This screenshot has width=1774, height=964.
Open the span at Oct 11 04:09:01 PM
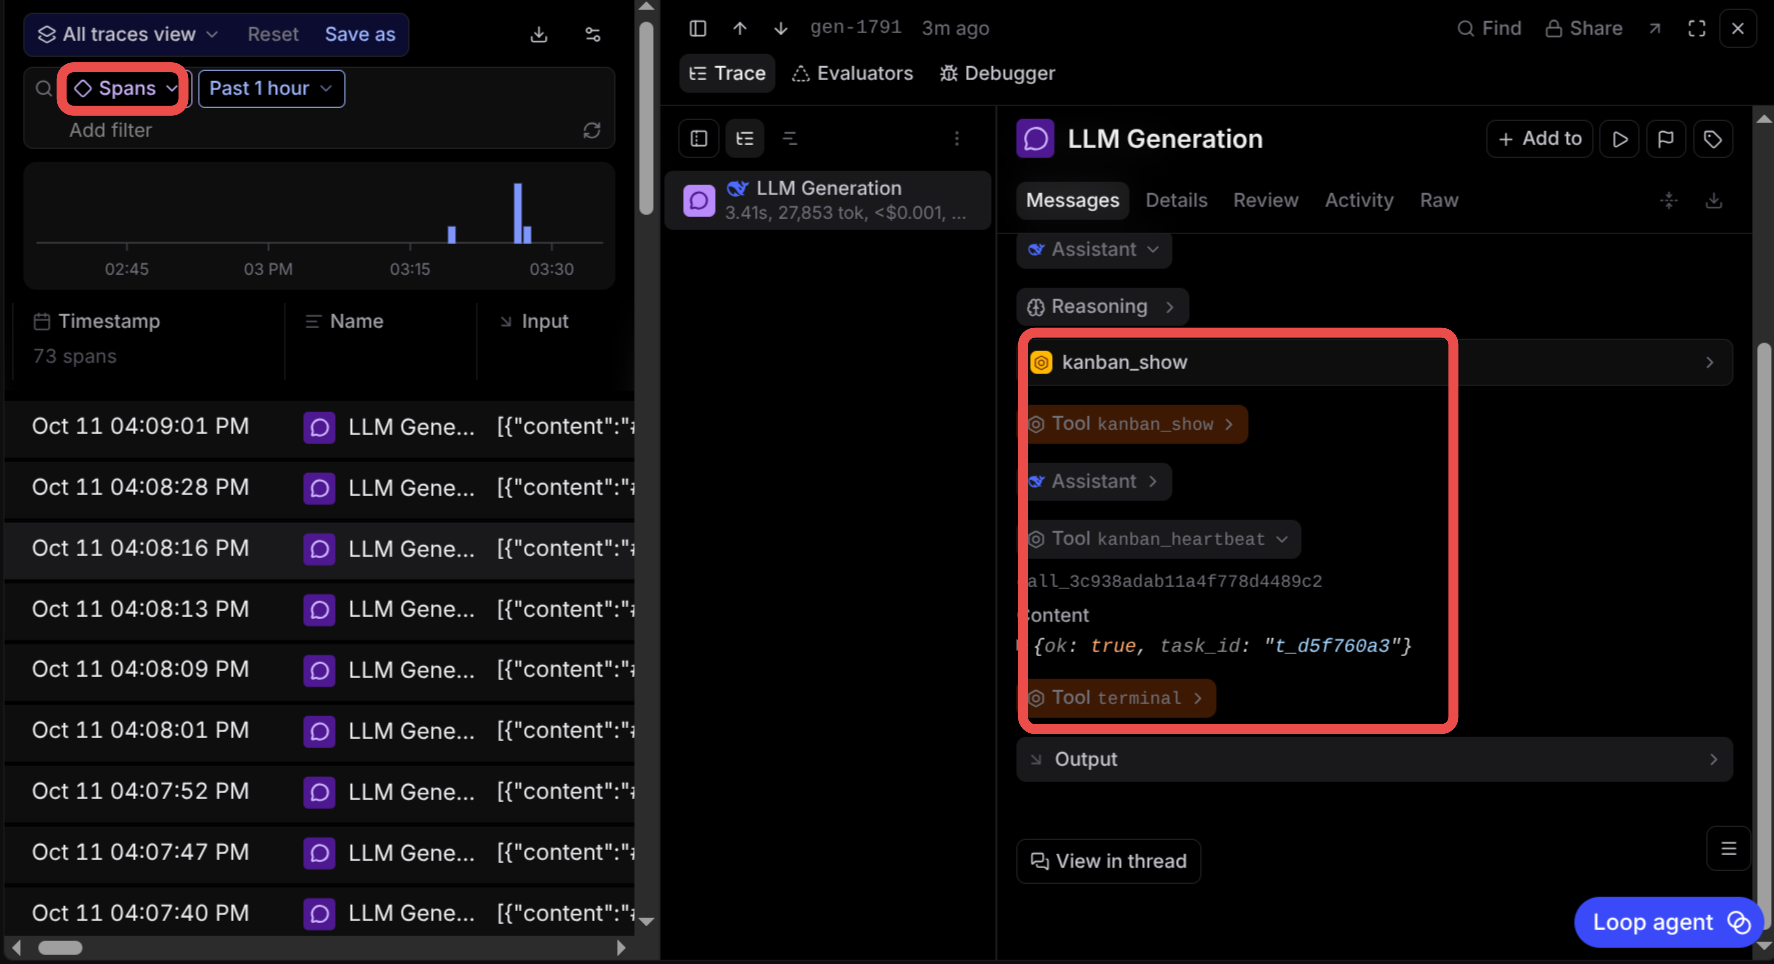click(x=320, y=427)
